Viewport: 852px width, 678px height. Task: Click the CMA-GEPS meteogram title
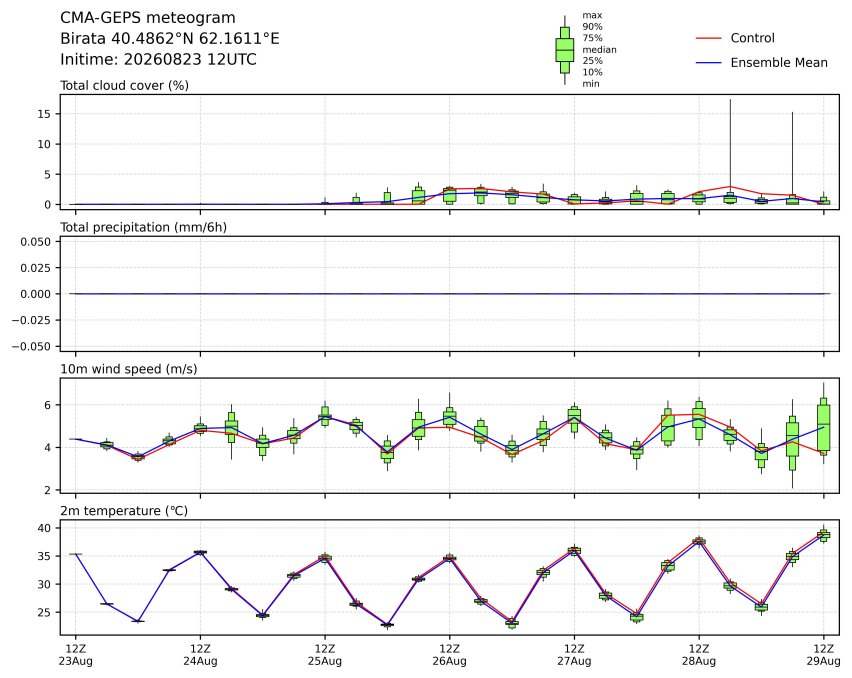click(x=148, y=18)
